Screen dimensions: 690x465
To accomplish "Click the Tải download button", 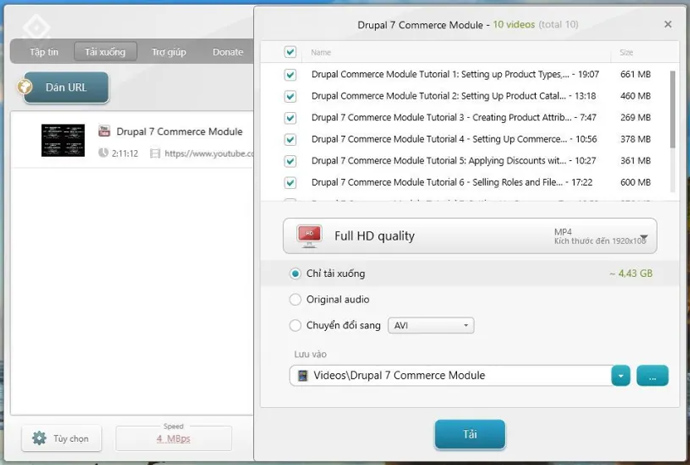I will 470,434.
